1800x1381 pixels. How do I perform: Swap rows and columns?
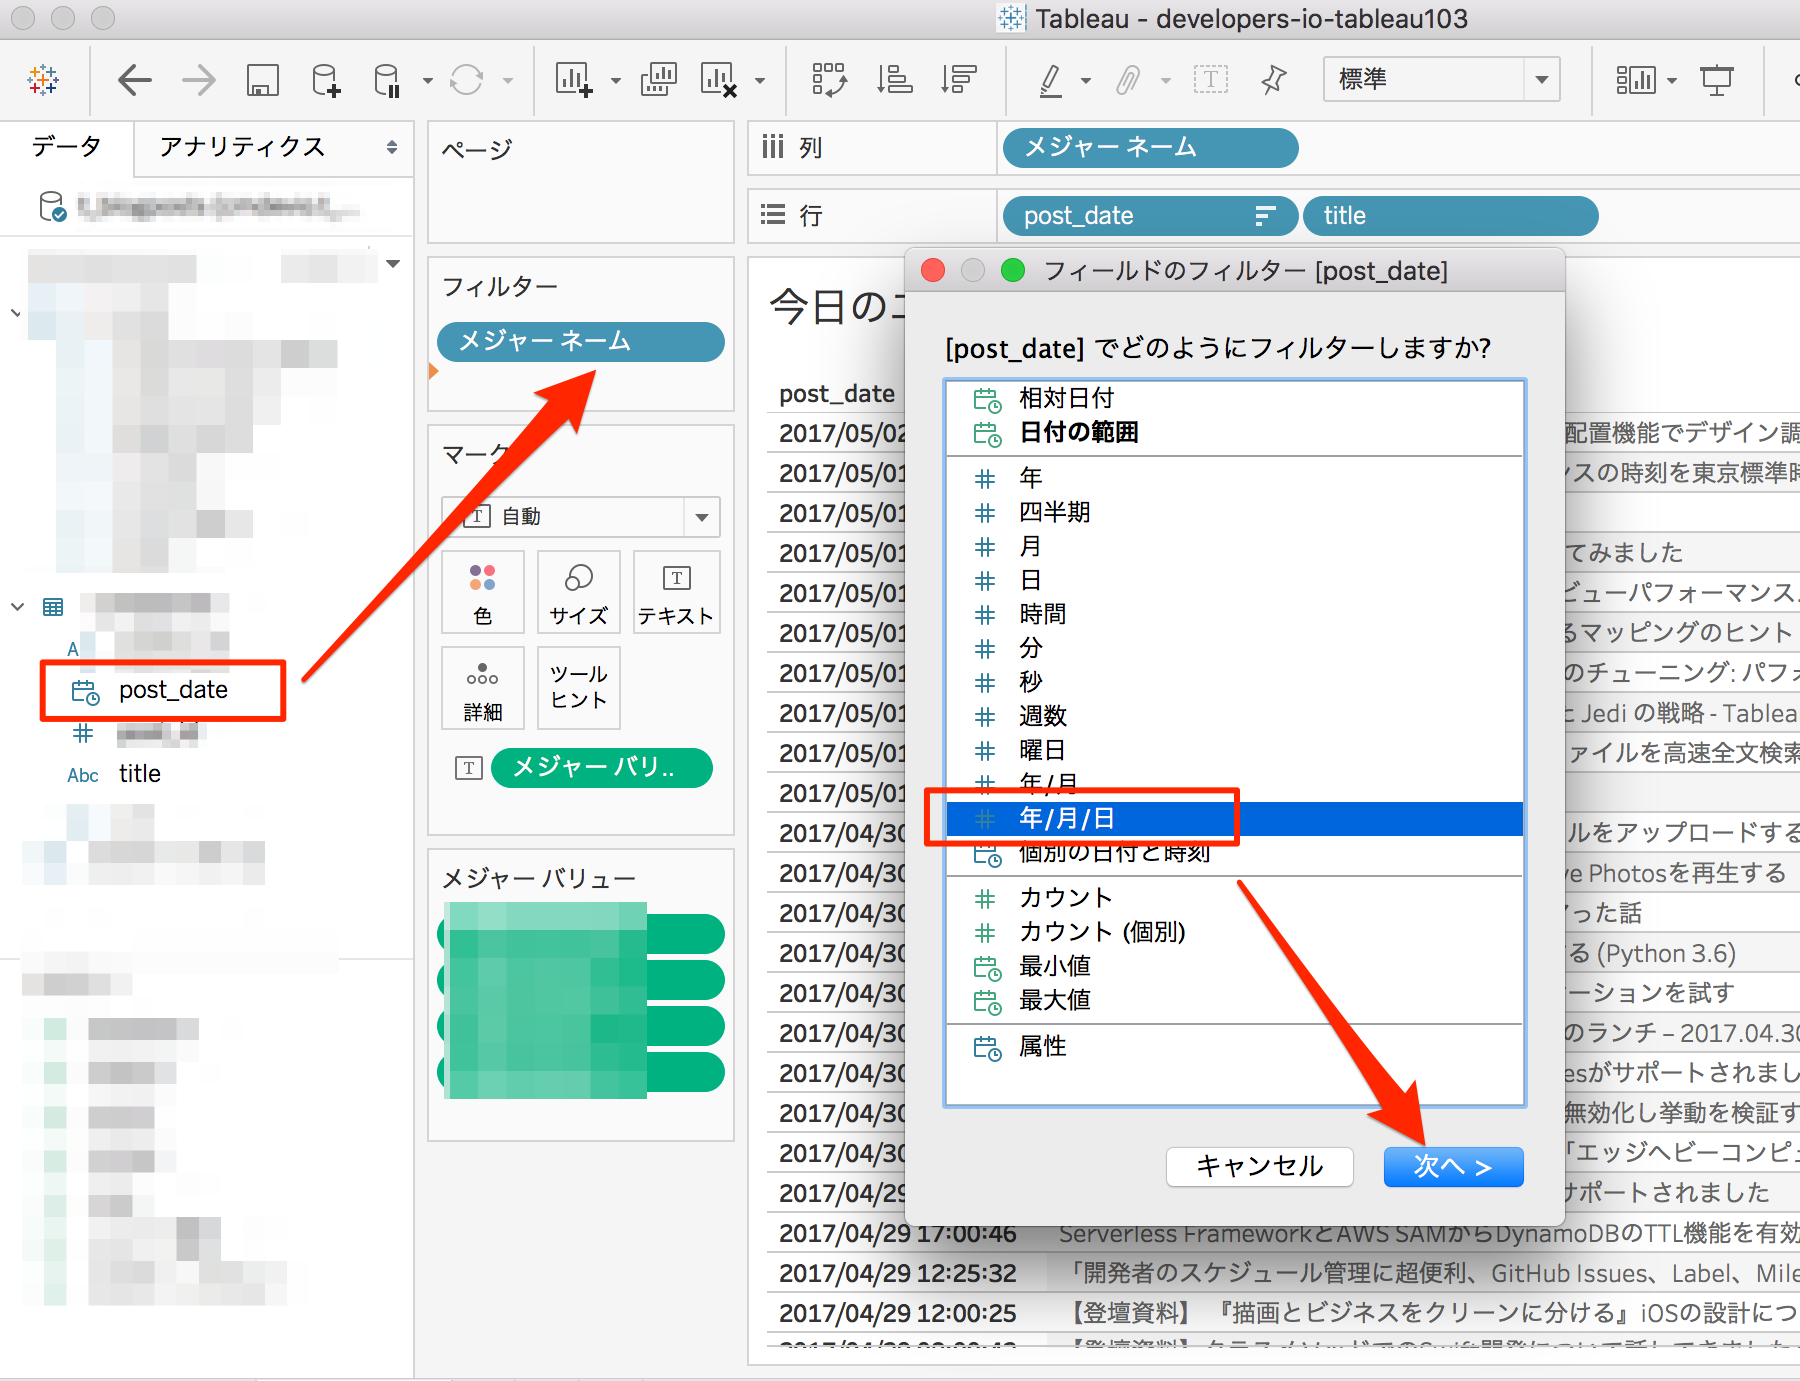pyautogui.click(x=831, y=80)
